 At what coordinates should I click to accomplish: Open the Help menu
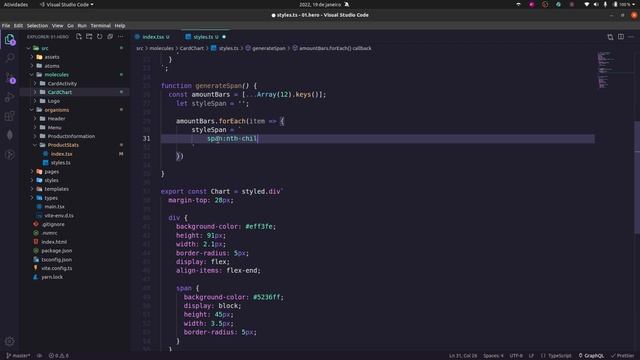tap(120, 25)
